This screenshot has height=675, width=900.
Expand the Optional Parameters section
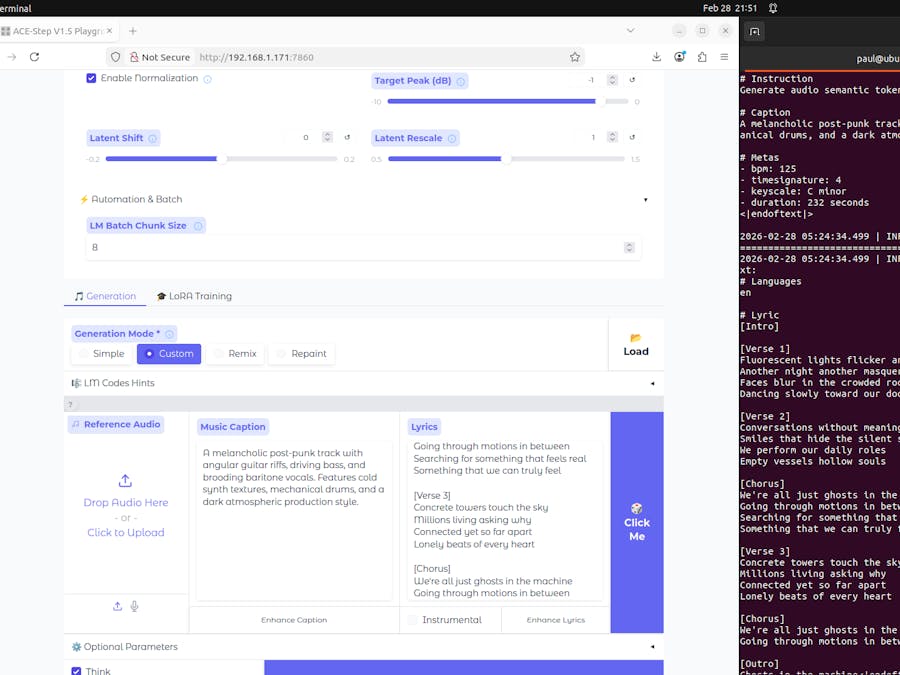[364, 647]
